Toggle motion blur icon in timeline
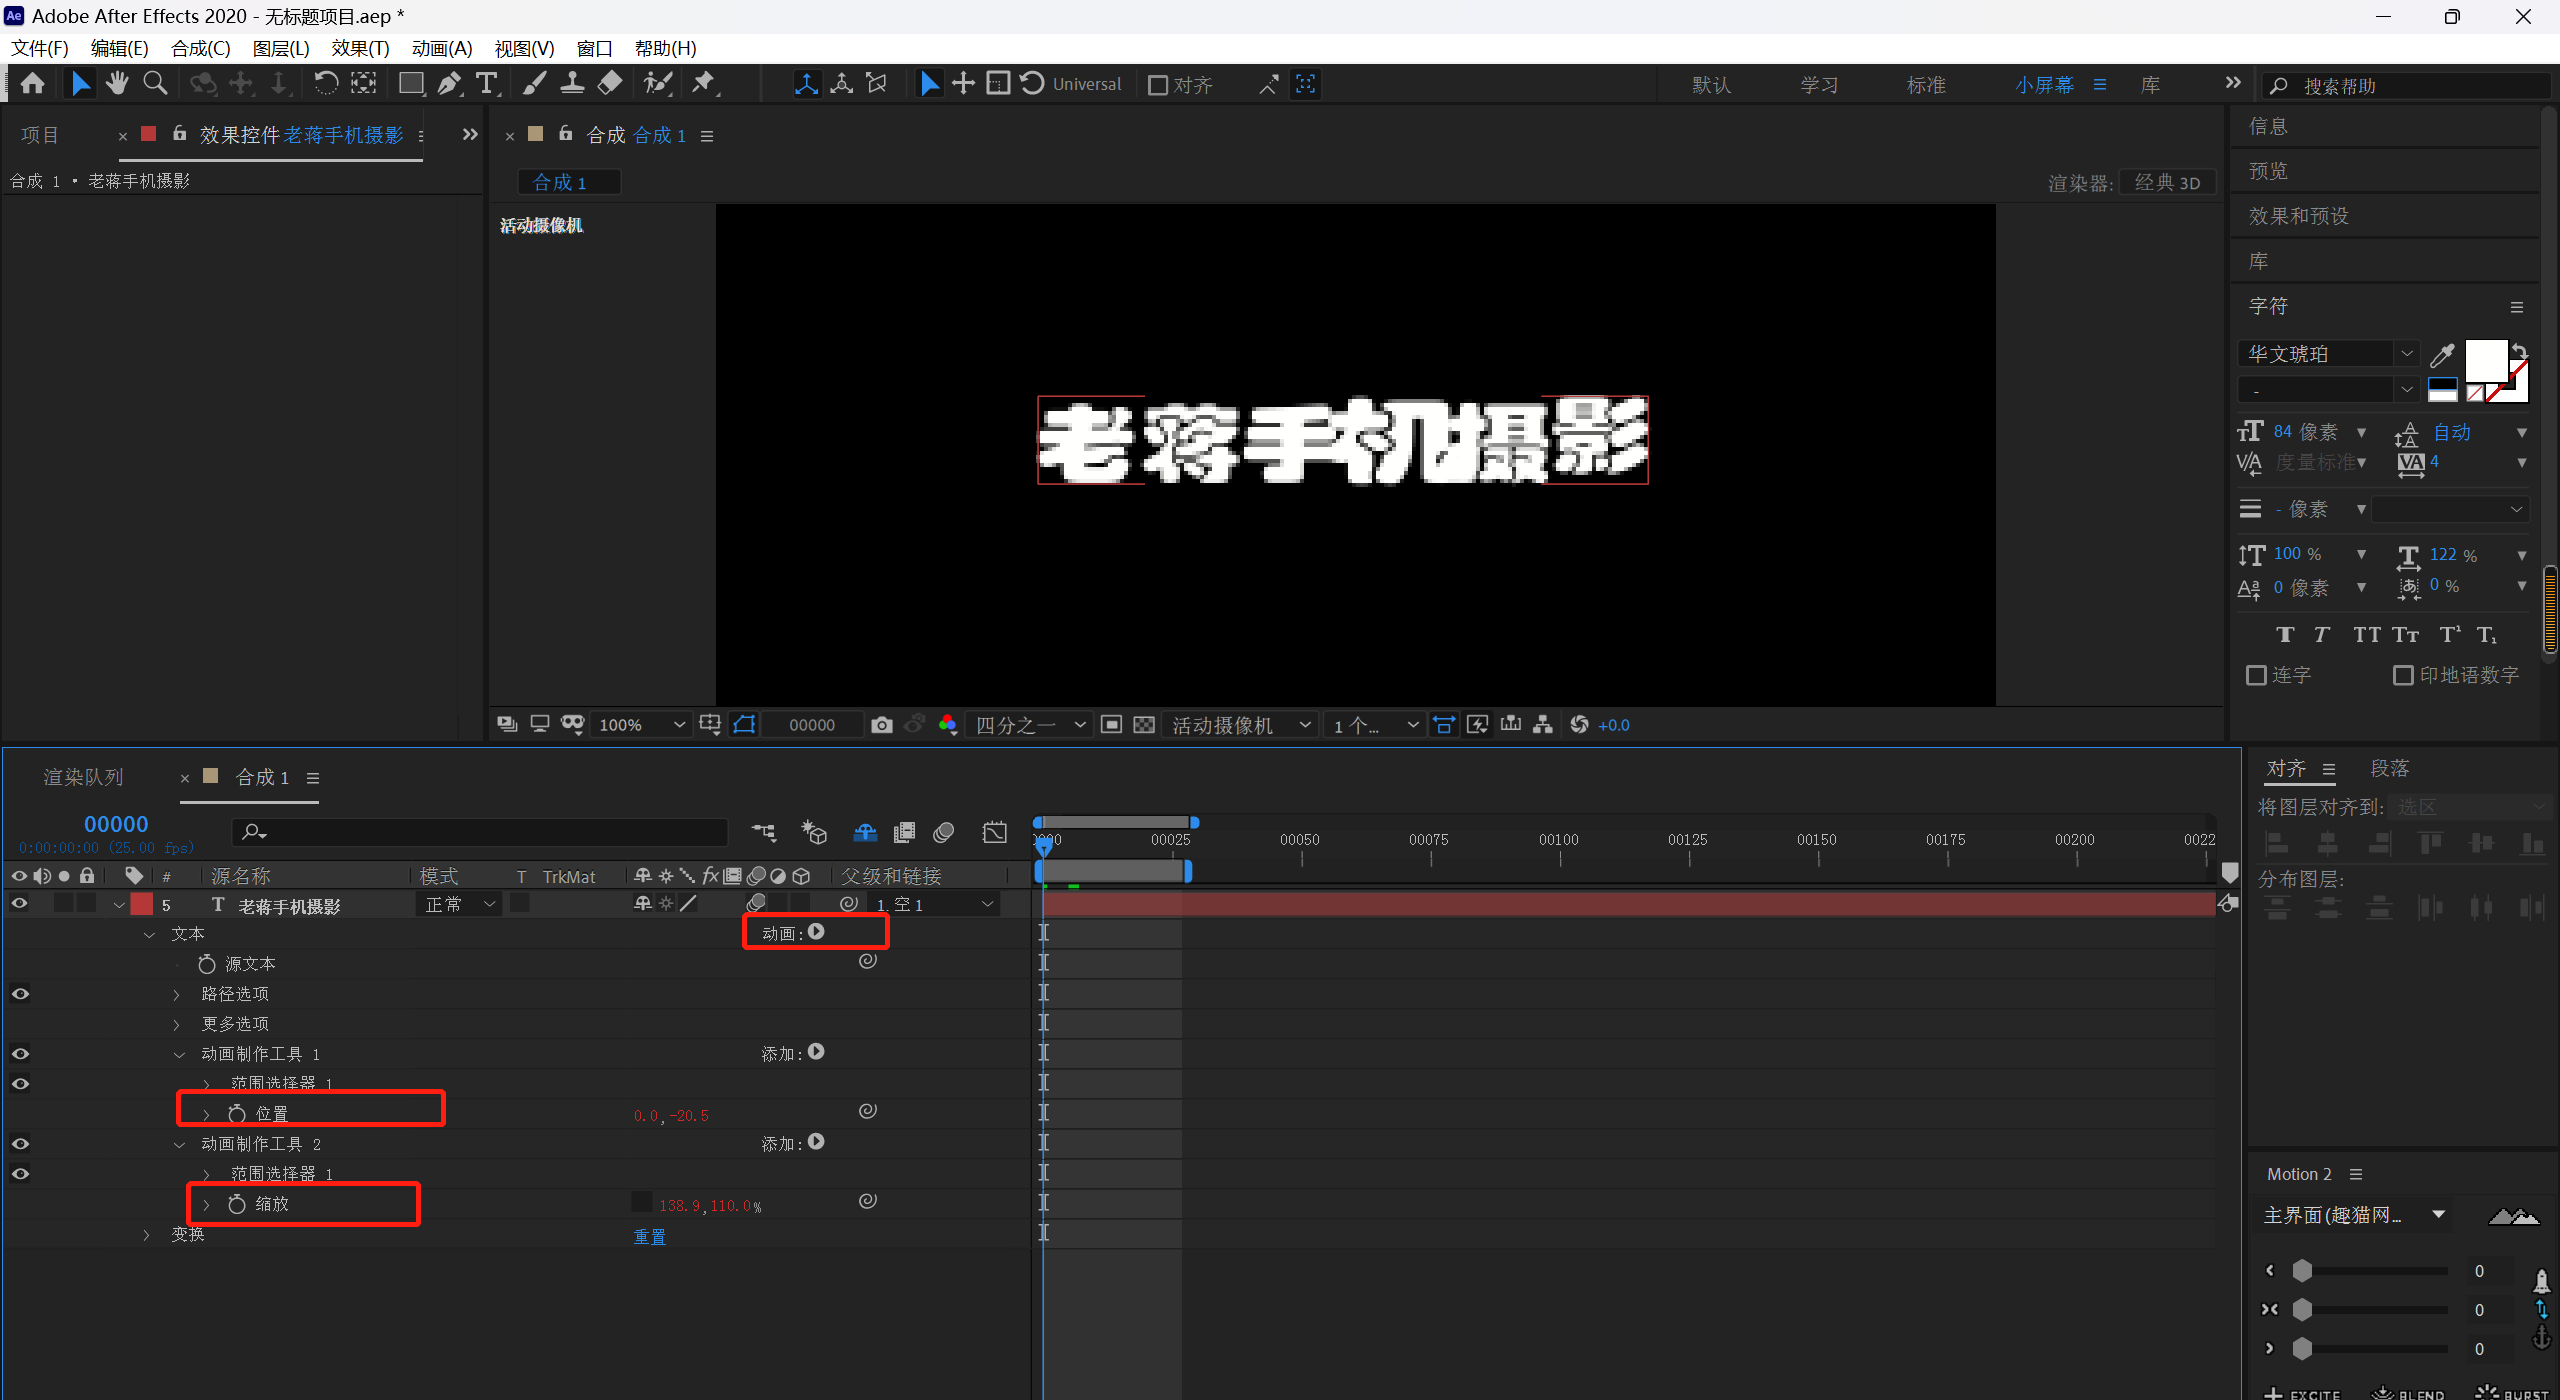 [x=943, y=832]
